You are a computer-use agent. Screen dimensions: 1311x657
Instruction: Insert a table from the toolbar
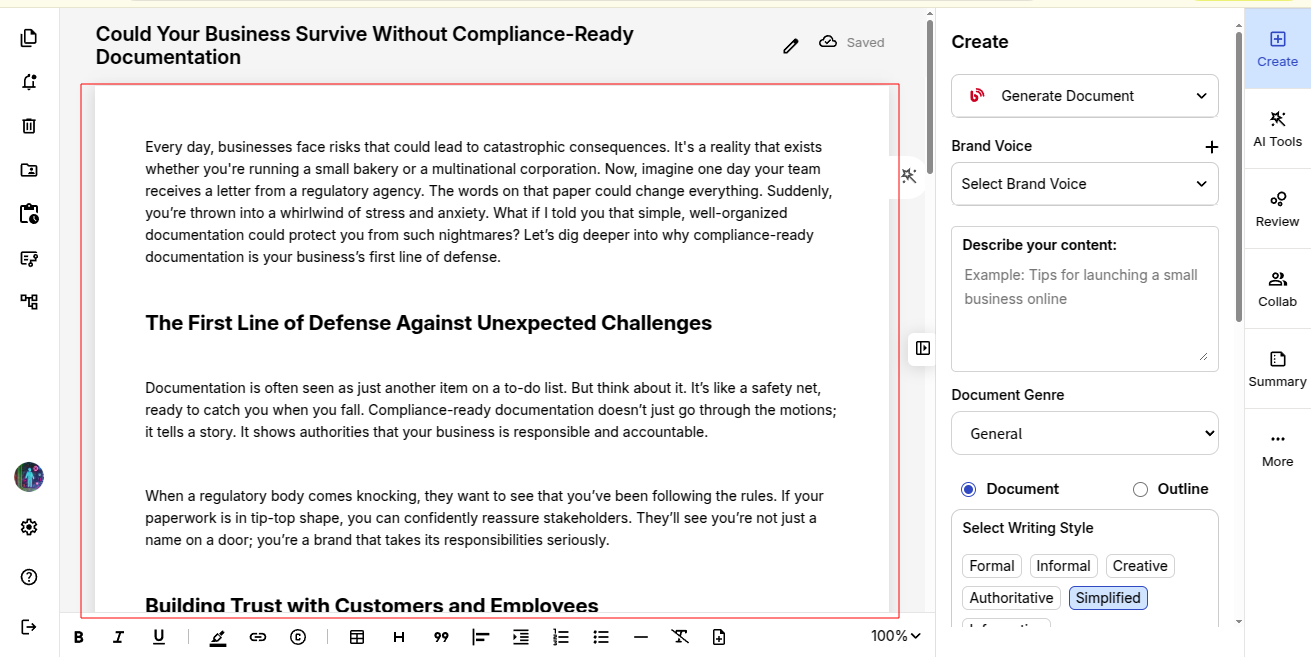pyautogui.click(x=357, y=637)
